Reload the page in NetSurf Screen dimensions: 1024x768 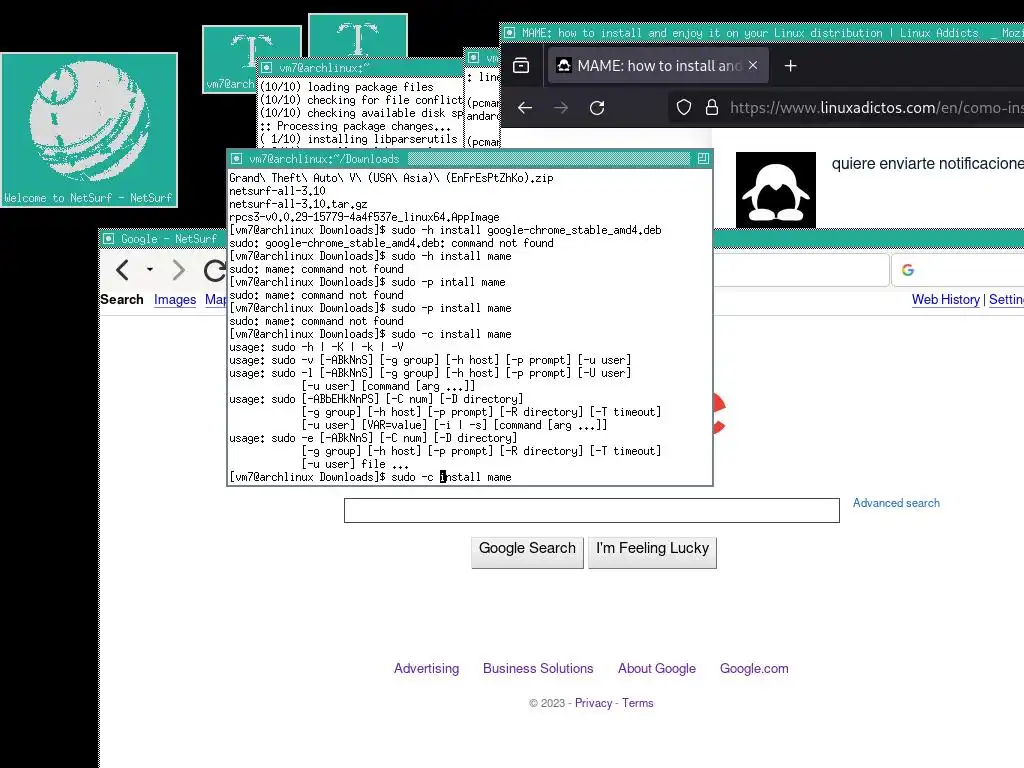pyautogui.click(x=215, y=270)
